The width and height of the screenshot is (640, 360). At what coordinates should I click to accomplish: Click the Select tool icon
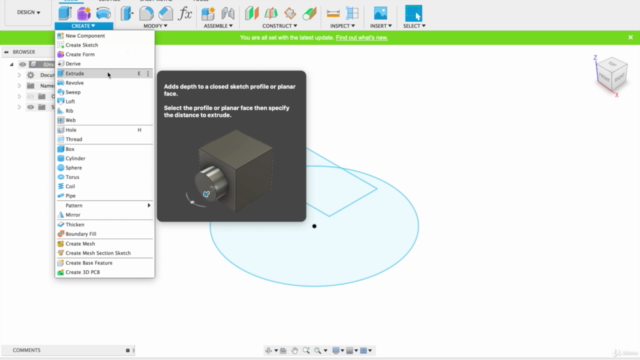pos(413,13)
